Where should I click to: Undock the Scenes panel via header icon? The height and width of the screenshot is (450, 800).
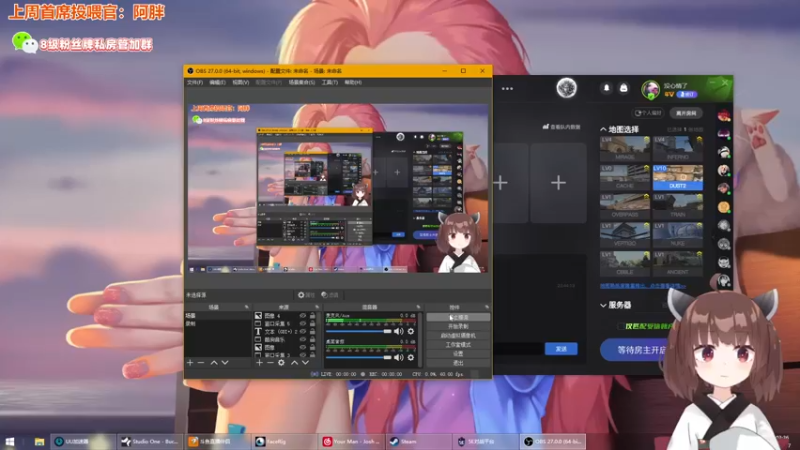(x=246, y=307)
